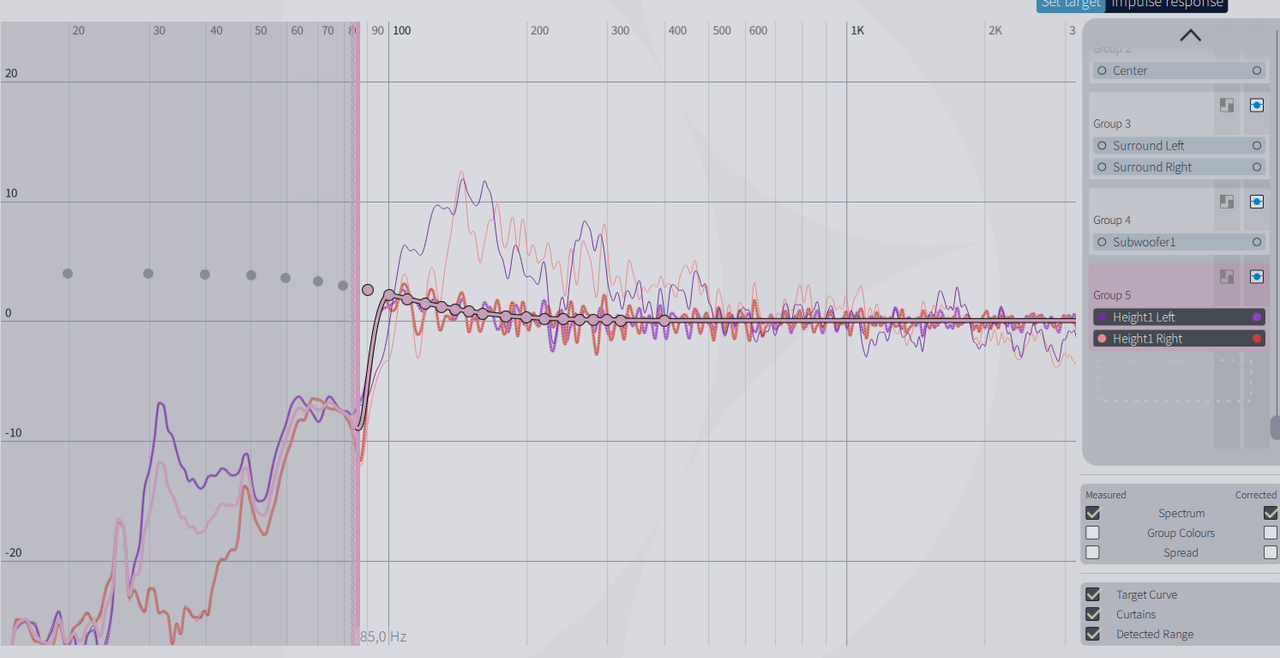The width and height of the screenshot is (1280, 658).
Task: Select the Subwoofer1 channel
Action: pyautogui.click(x=1179, y=242)
